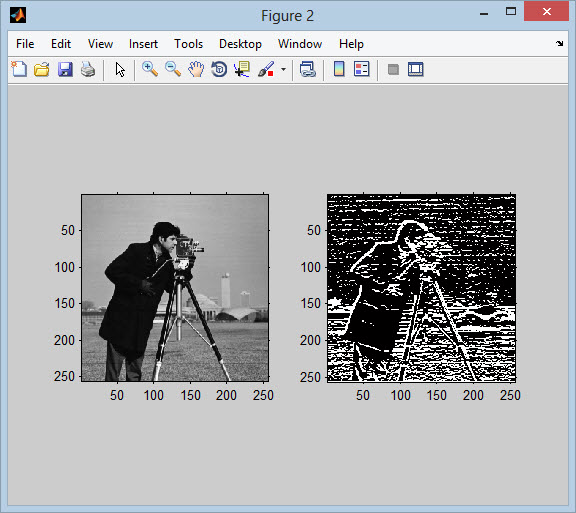Image resolution: width=576 pixels, height=513 pixels.
Task: Click the Hide Plot Tools icon
Action: pyautogui.click(x=393, y=69)
